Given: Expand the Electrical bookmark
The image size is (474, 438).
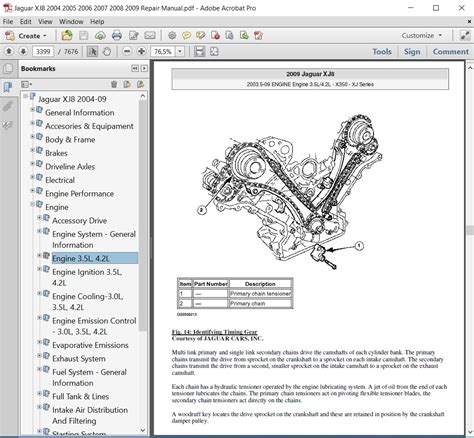Looking at the screenshot, I should click(32, 177).
